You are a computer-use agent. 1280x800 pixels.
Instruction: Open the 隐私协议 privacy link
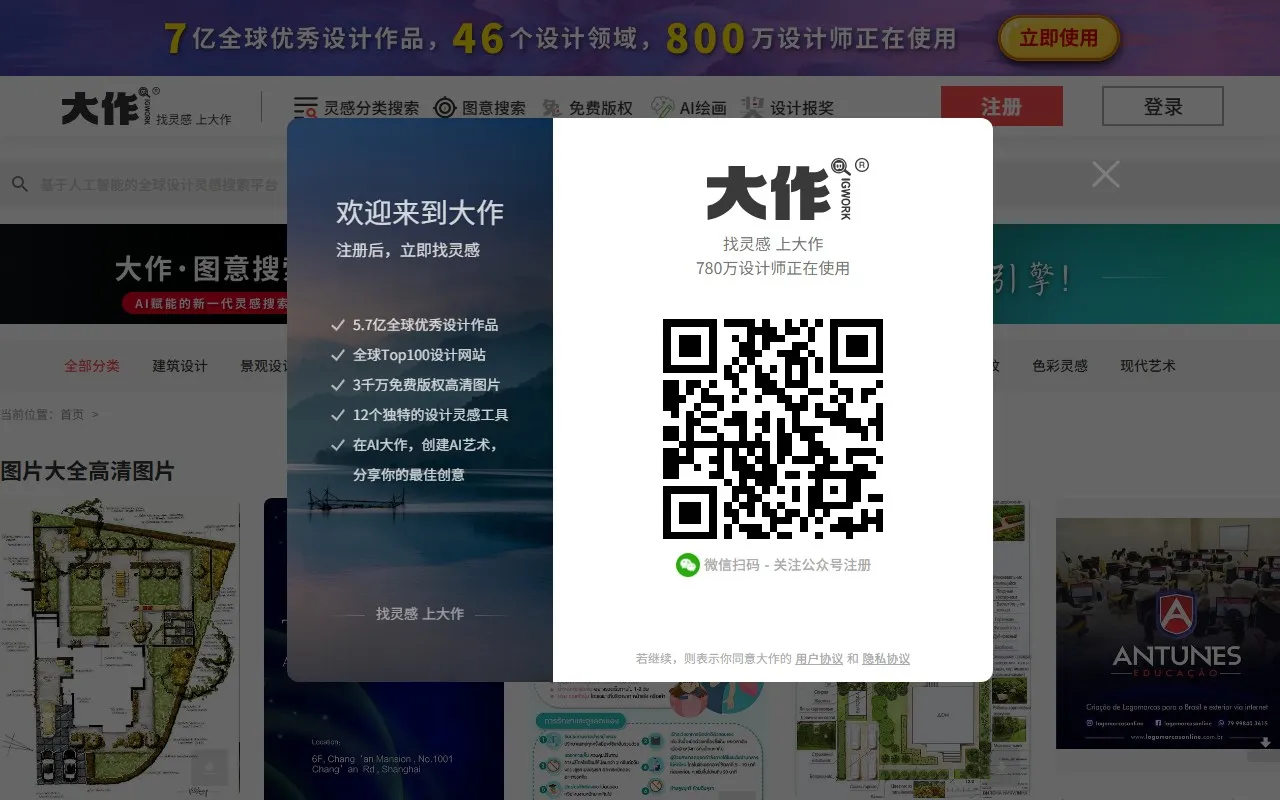tap(885, 658)
